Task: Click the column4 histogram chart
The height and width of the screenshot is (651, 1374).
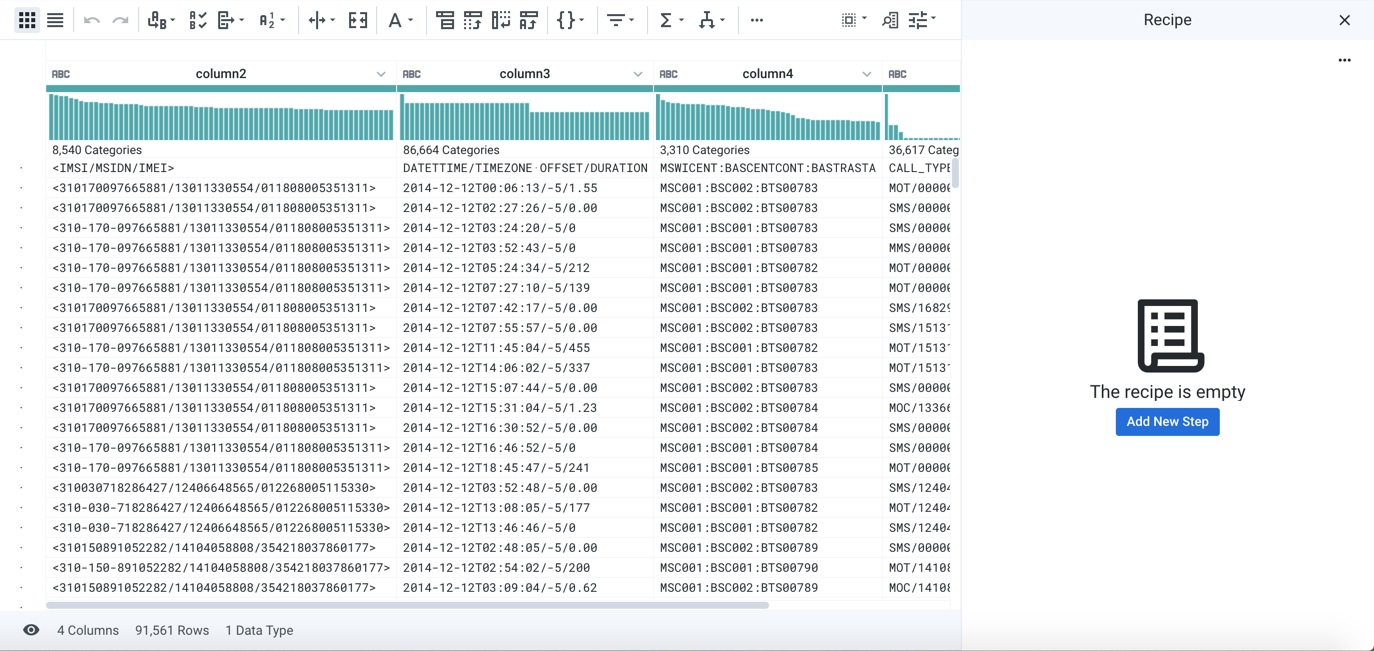Action: click(769, 117)
